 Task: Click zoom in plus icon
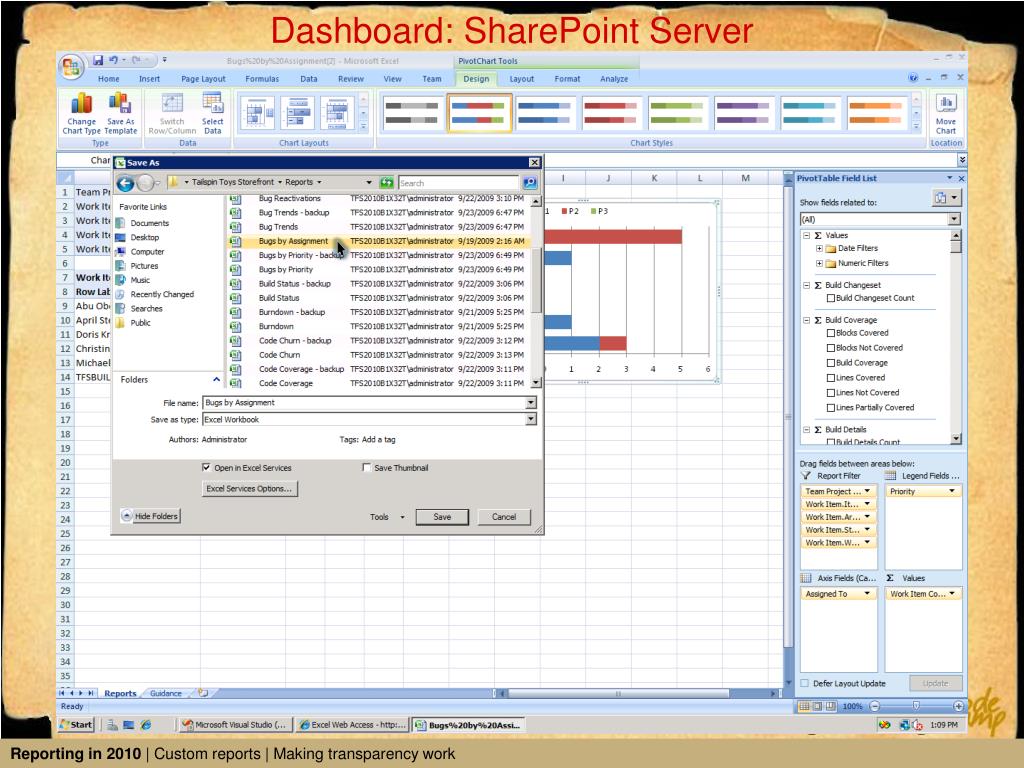pyautogui.click(x=959, y=706)
